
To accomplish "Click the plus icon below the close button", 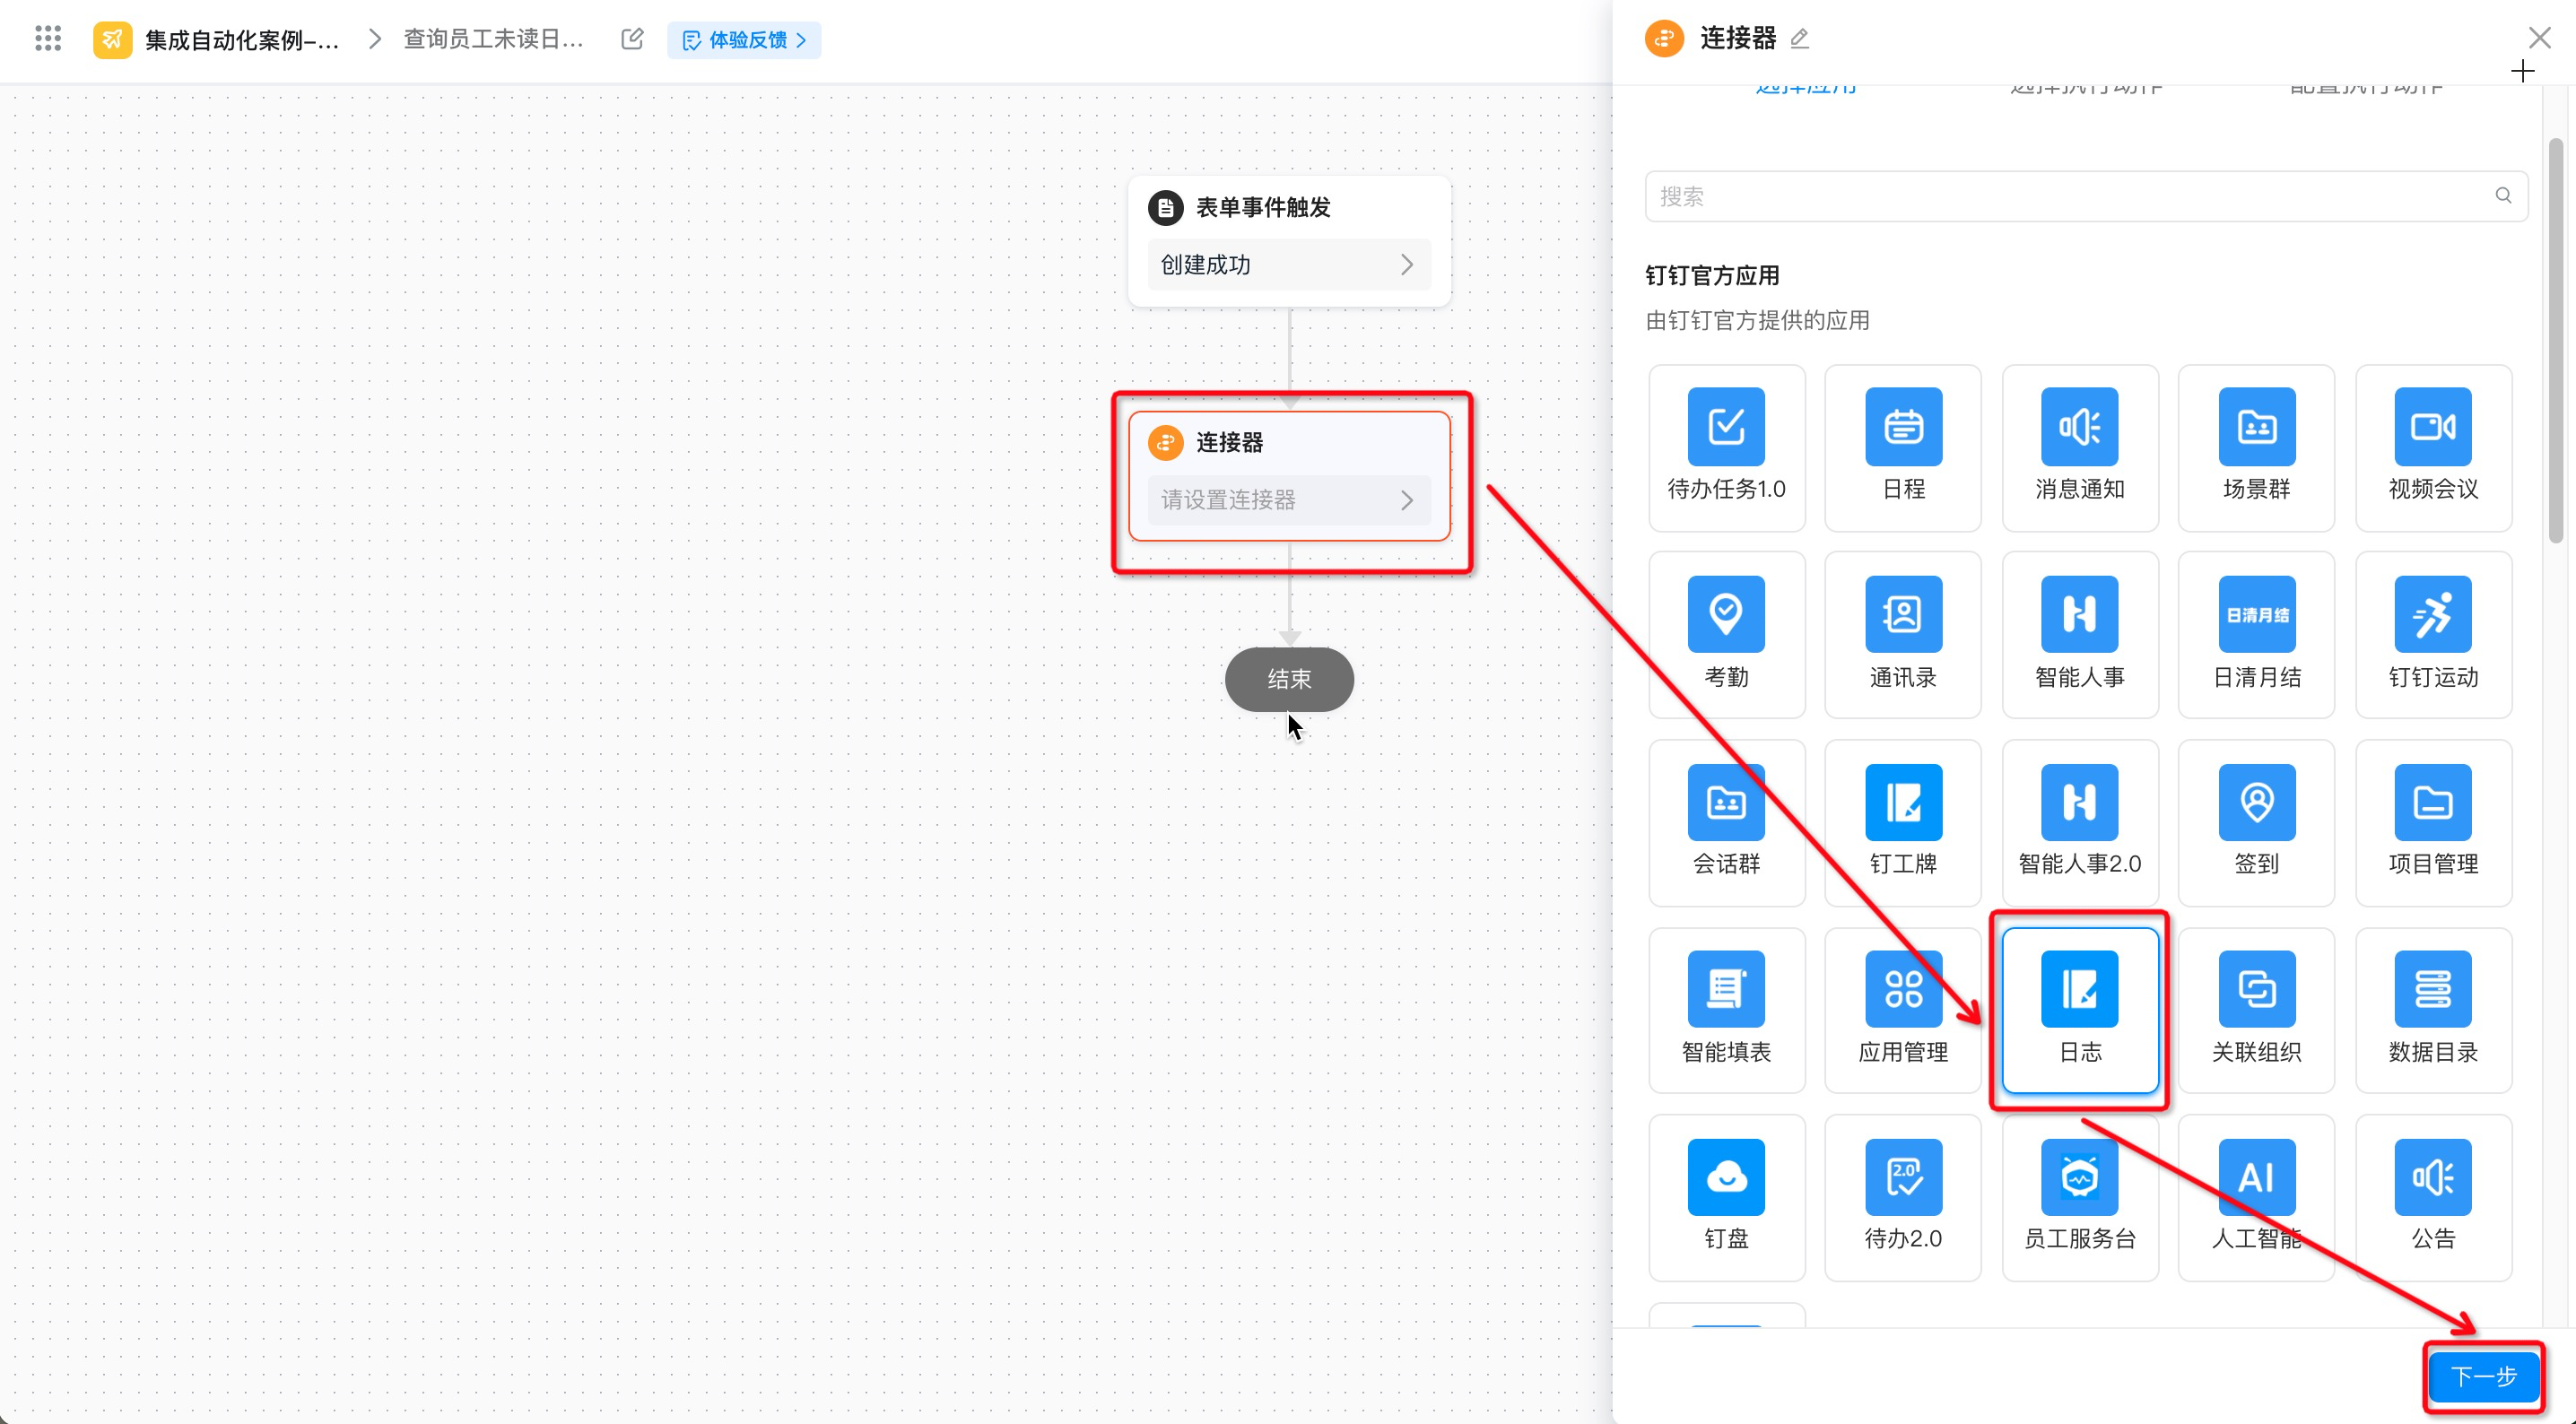I will (2522, 71).
